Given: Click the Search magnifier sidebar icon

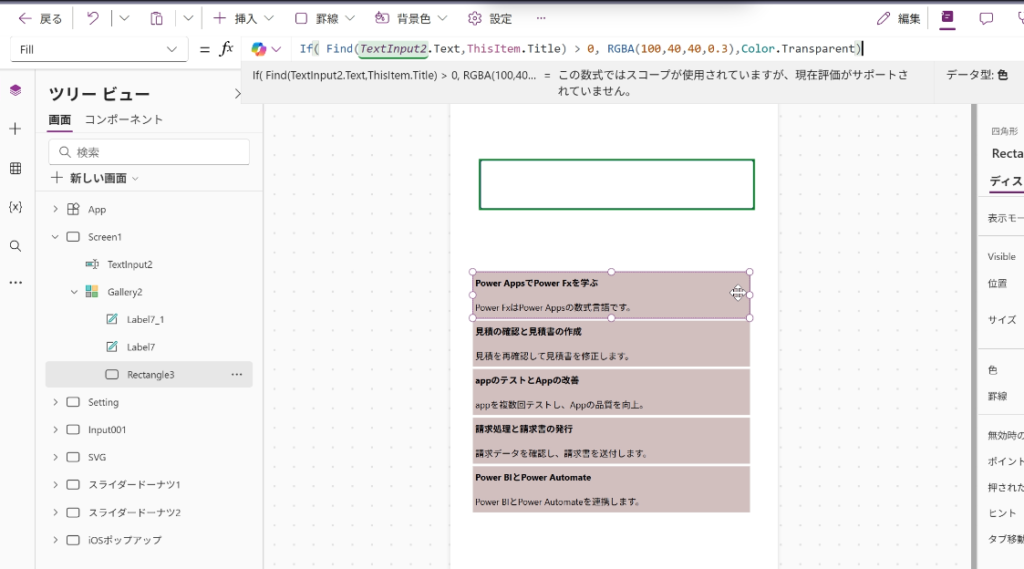Looking at the screenshot, I should pyautogui.click(x=15, y=246).
